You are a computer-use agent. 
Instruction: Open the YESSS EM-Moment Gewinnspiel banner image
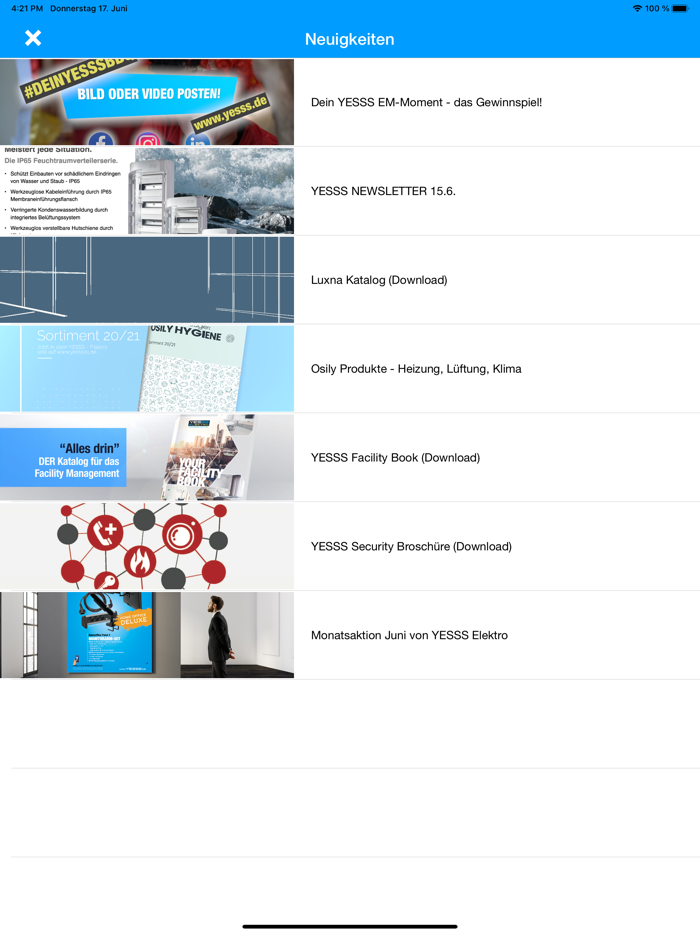point(147,102)
